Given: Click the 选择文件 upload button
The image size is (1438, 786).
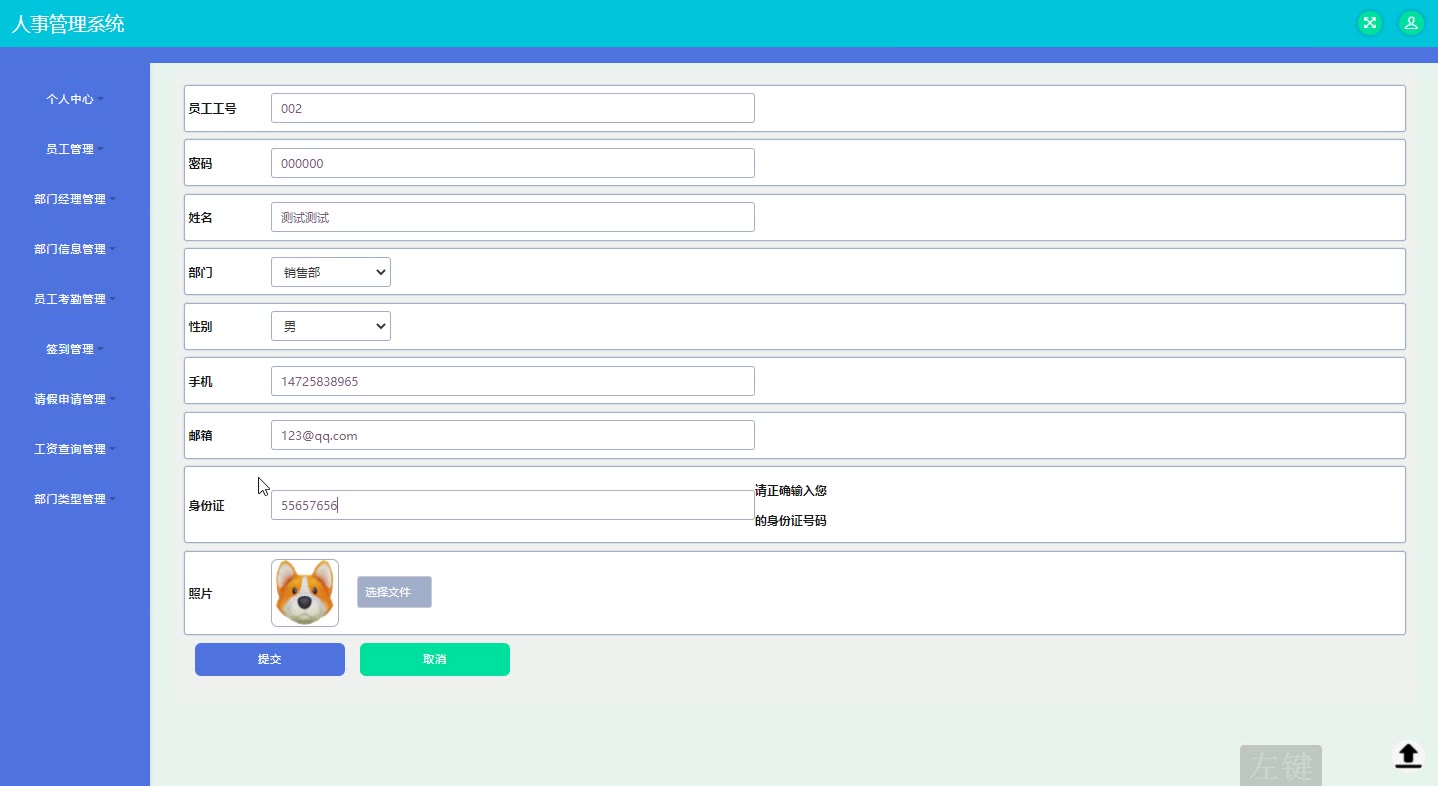Looking at the screenshot, I should 394,592.
